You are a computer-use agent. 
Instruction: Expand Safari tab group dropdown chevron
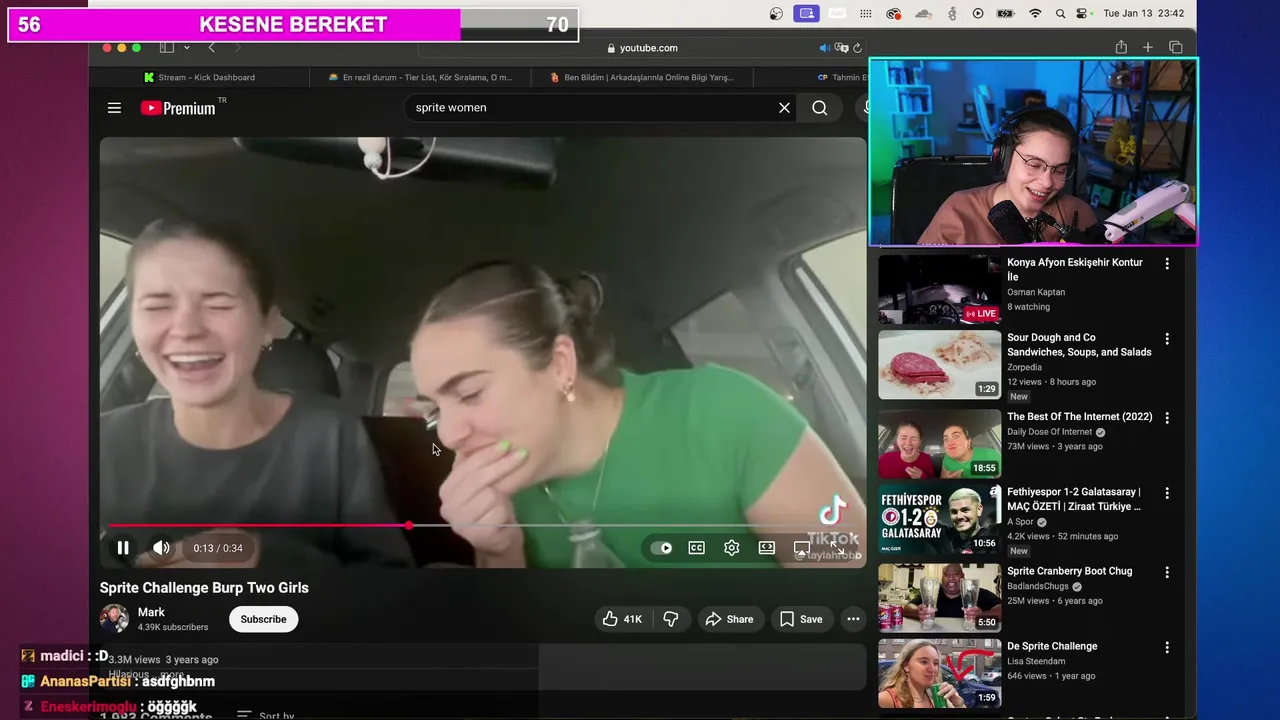(x=186, y=48)
